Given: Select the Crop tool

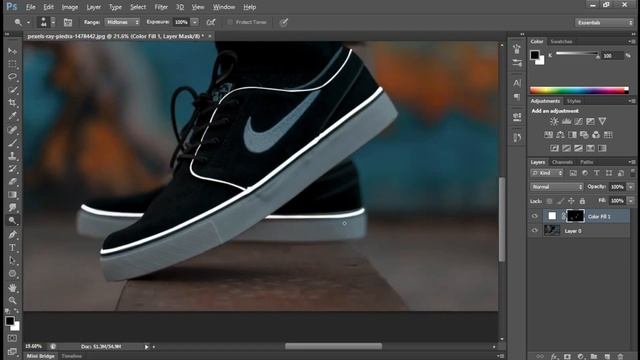Looking at the screenshot, I should tap(12, 103).
